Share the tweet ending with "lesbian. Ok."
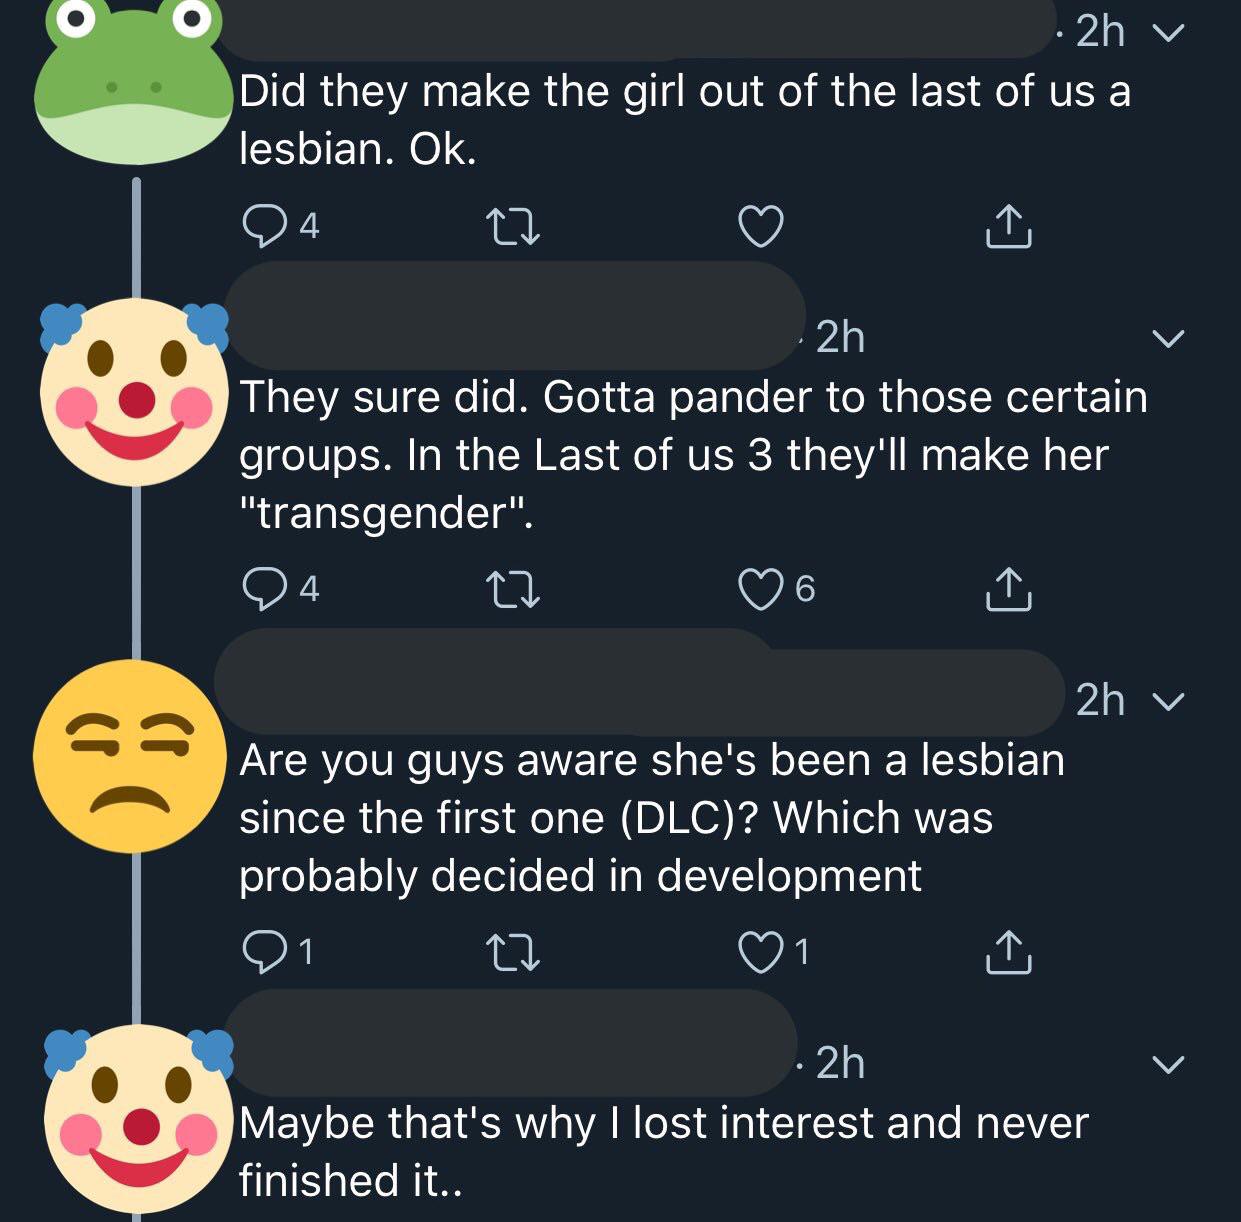 pos(1008,226)
